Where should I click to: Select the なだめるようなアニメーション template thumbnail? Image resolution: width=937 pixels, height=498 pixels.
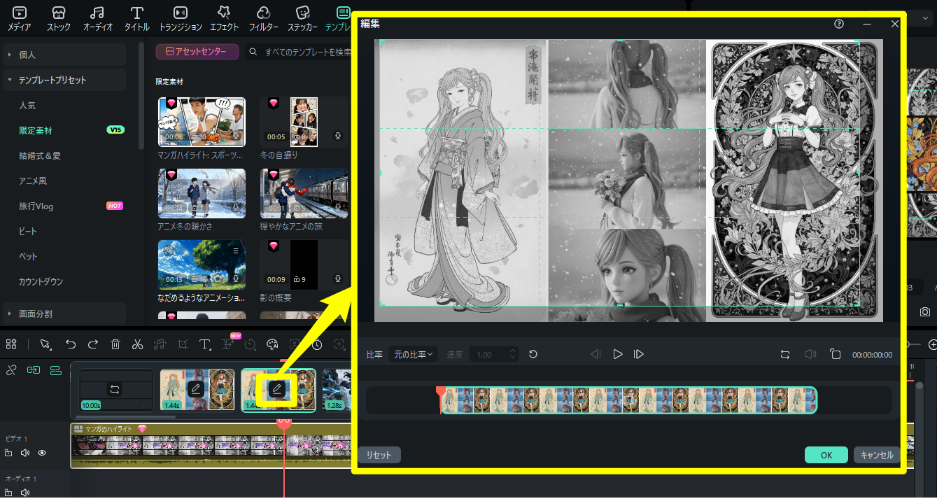point(201,265)
